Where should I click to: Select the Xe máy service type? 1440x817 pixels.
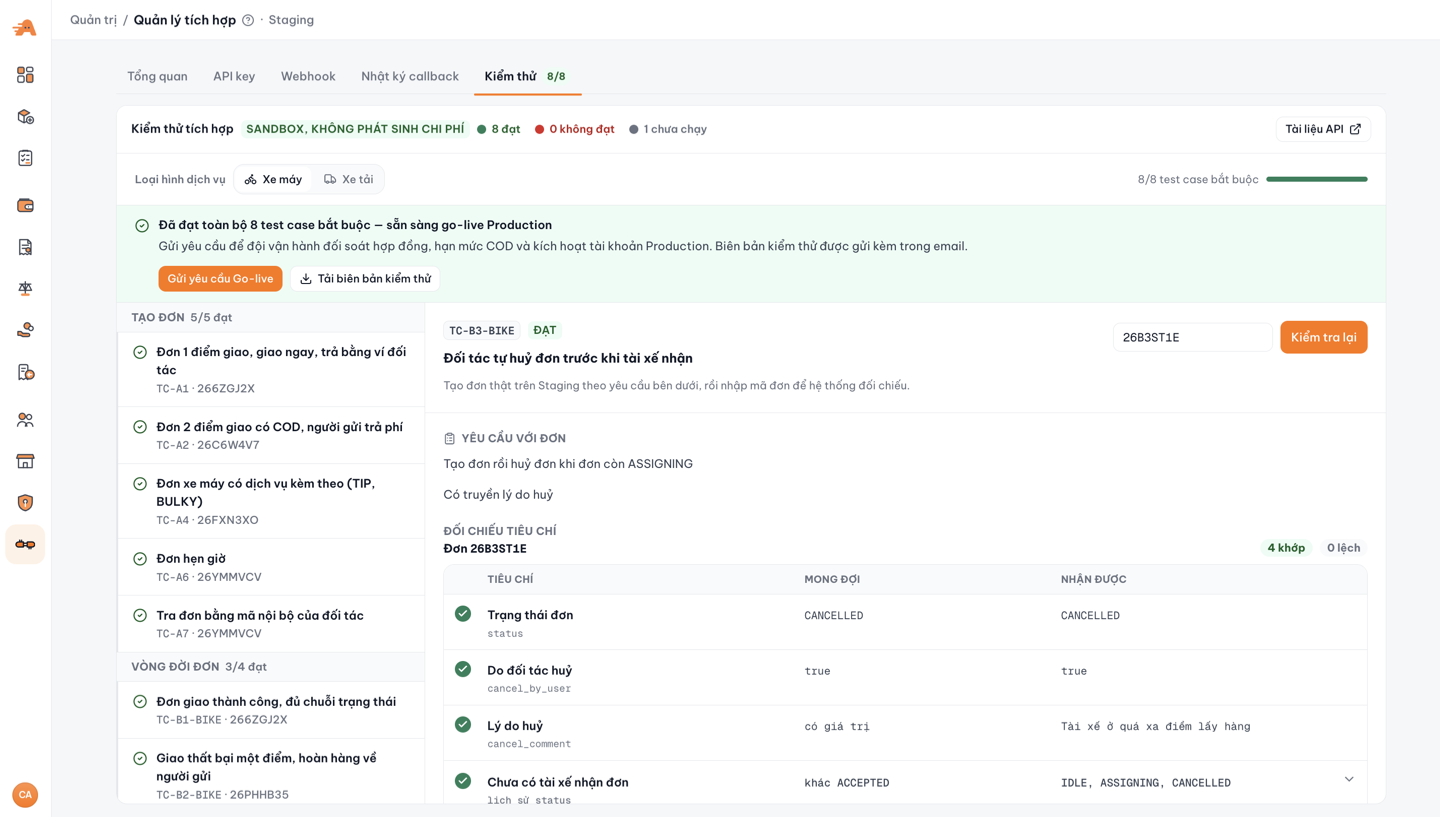[273, 179]
